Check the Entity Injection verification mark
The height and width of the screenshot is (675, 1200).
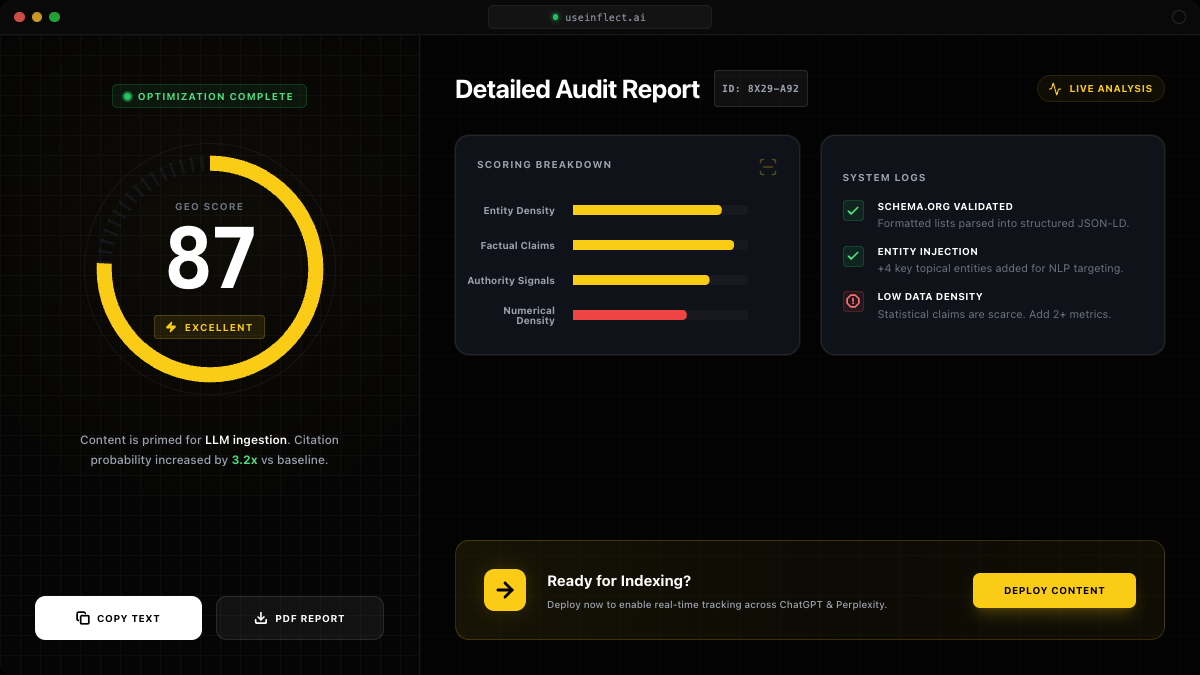853,256
